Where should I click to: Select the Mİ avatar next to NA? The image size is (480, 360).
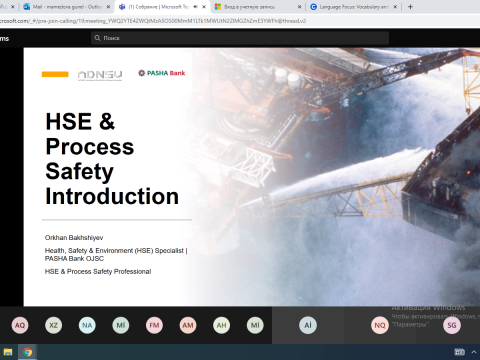(x=121, y=325)
